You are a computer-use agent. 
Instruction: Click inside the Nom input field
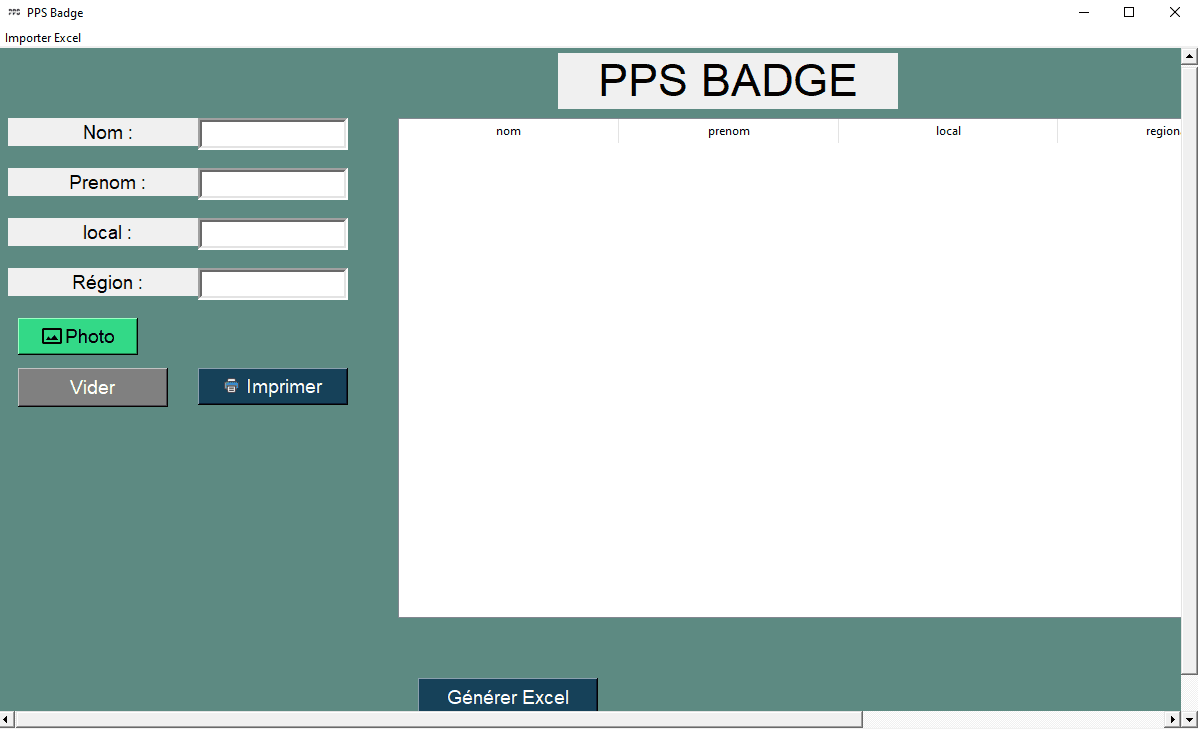[272, 131]
